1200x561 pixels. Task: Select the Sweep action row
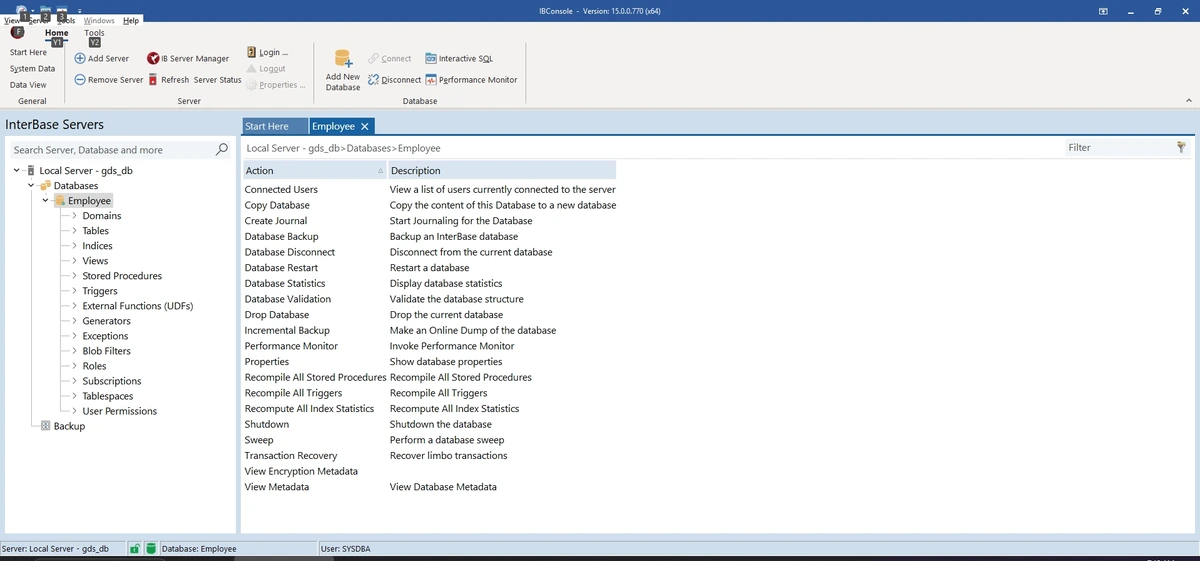point(430,440)
